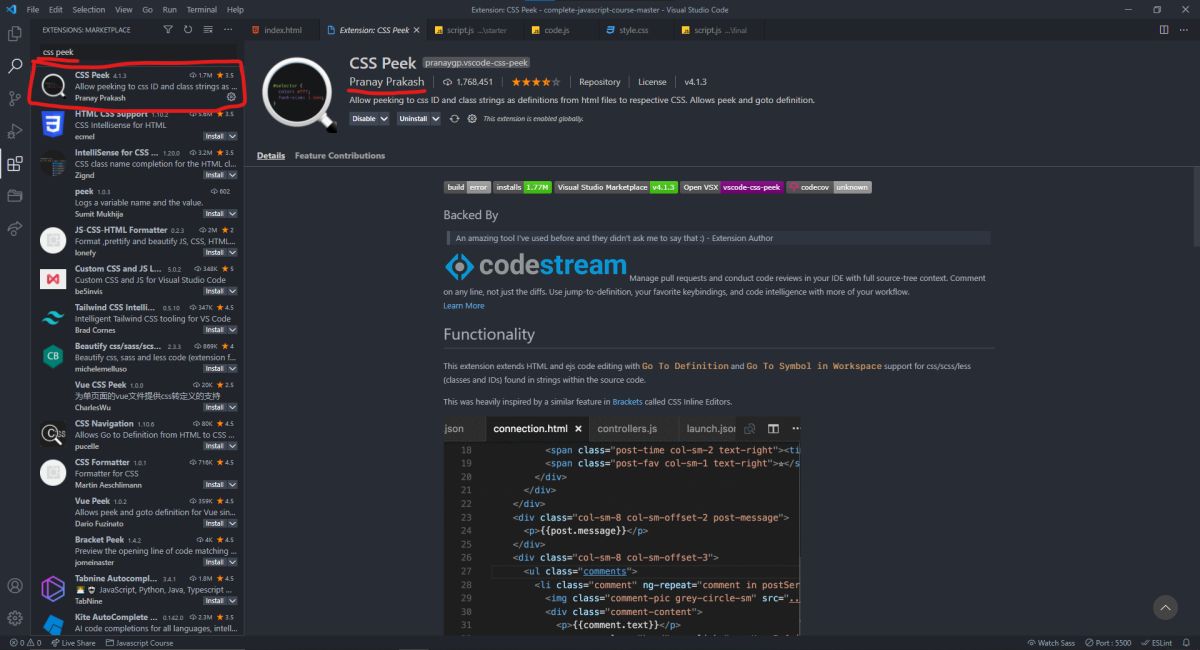Viewport: 1200px width, 650px height.
Task: Install the CSS Formatter extension
Action: (x=214, y=485)
